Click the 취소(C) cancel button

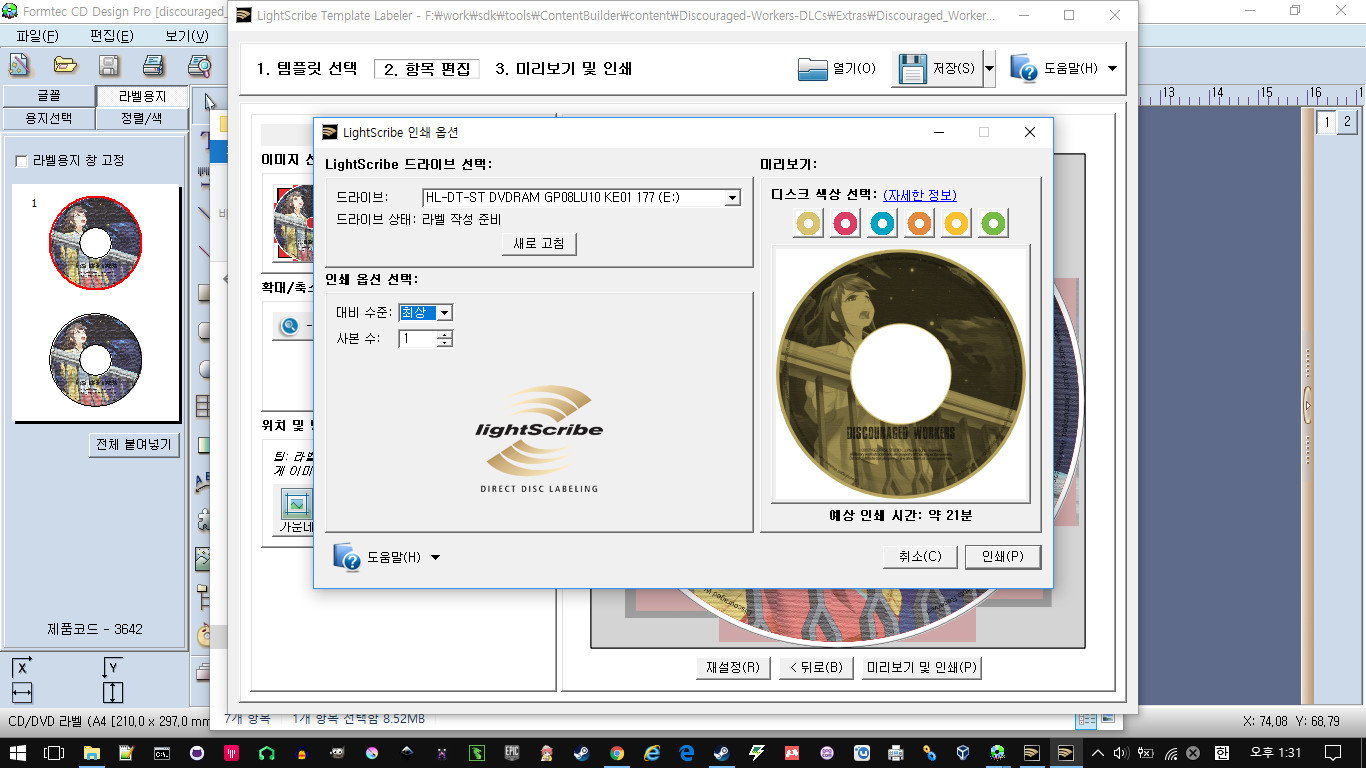click(x=920, y=557)
